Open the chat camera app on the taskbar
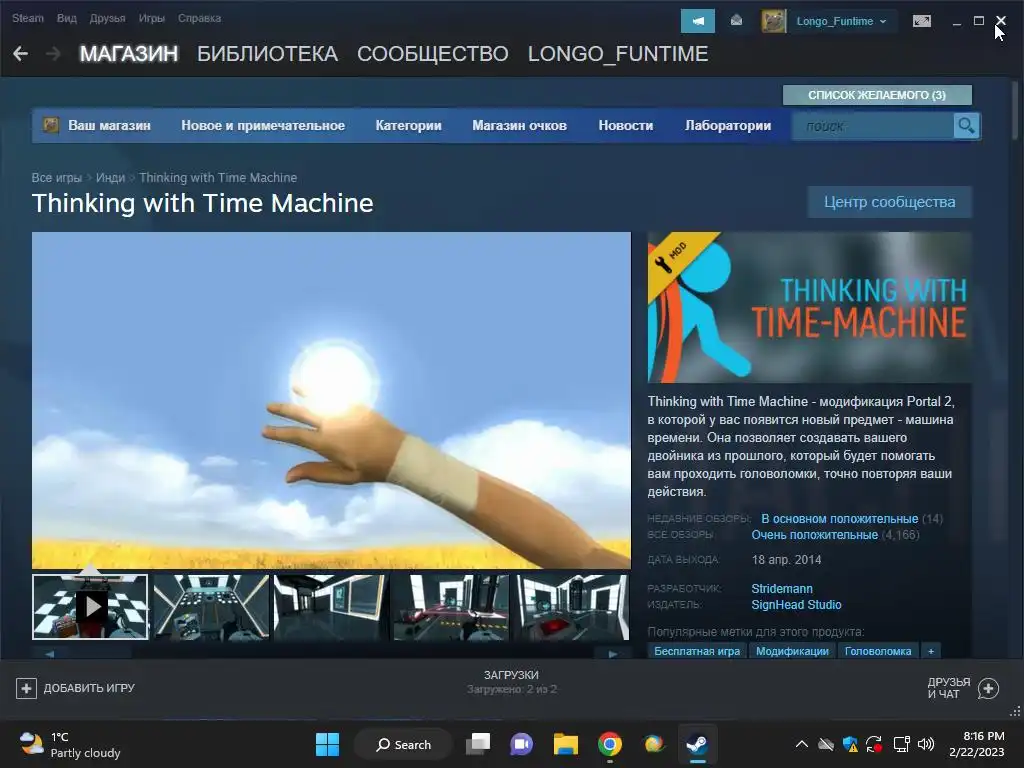This screenshot has height=768, width=1024. click(x=522, y=744)
